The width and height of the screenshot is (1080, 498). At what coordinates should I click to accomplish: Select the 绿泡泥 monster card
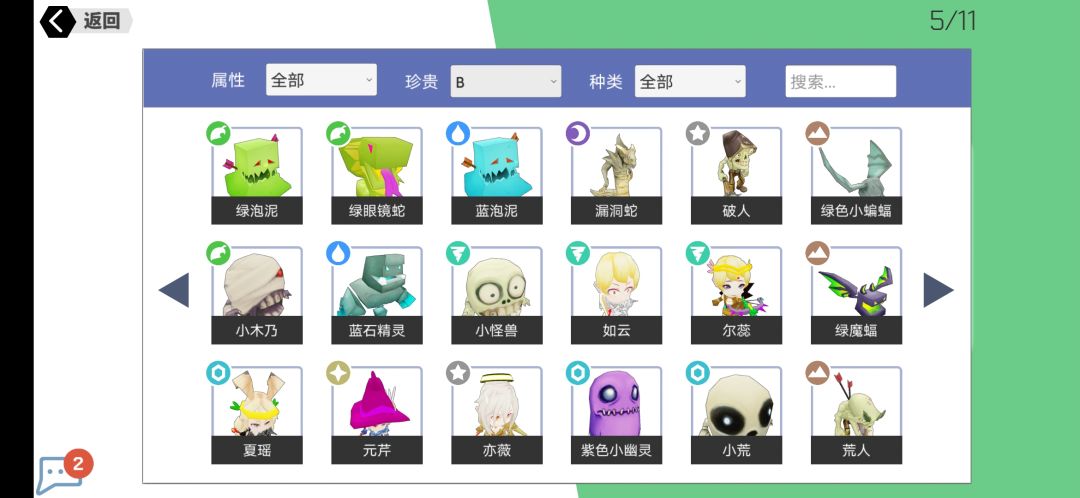click(257, 176)
